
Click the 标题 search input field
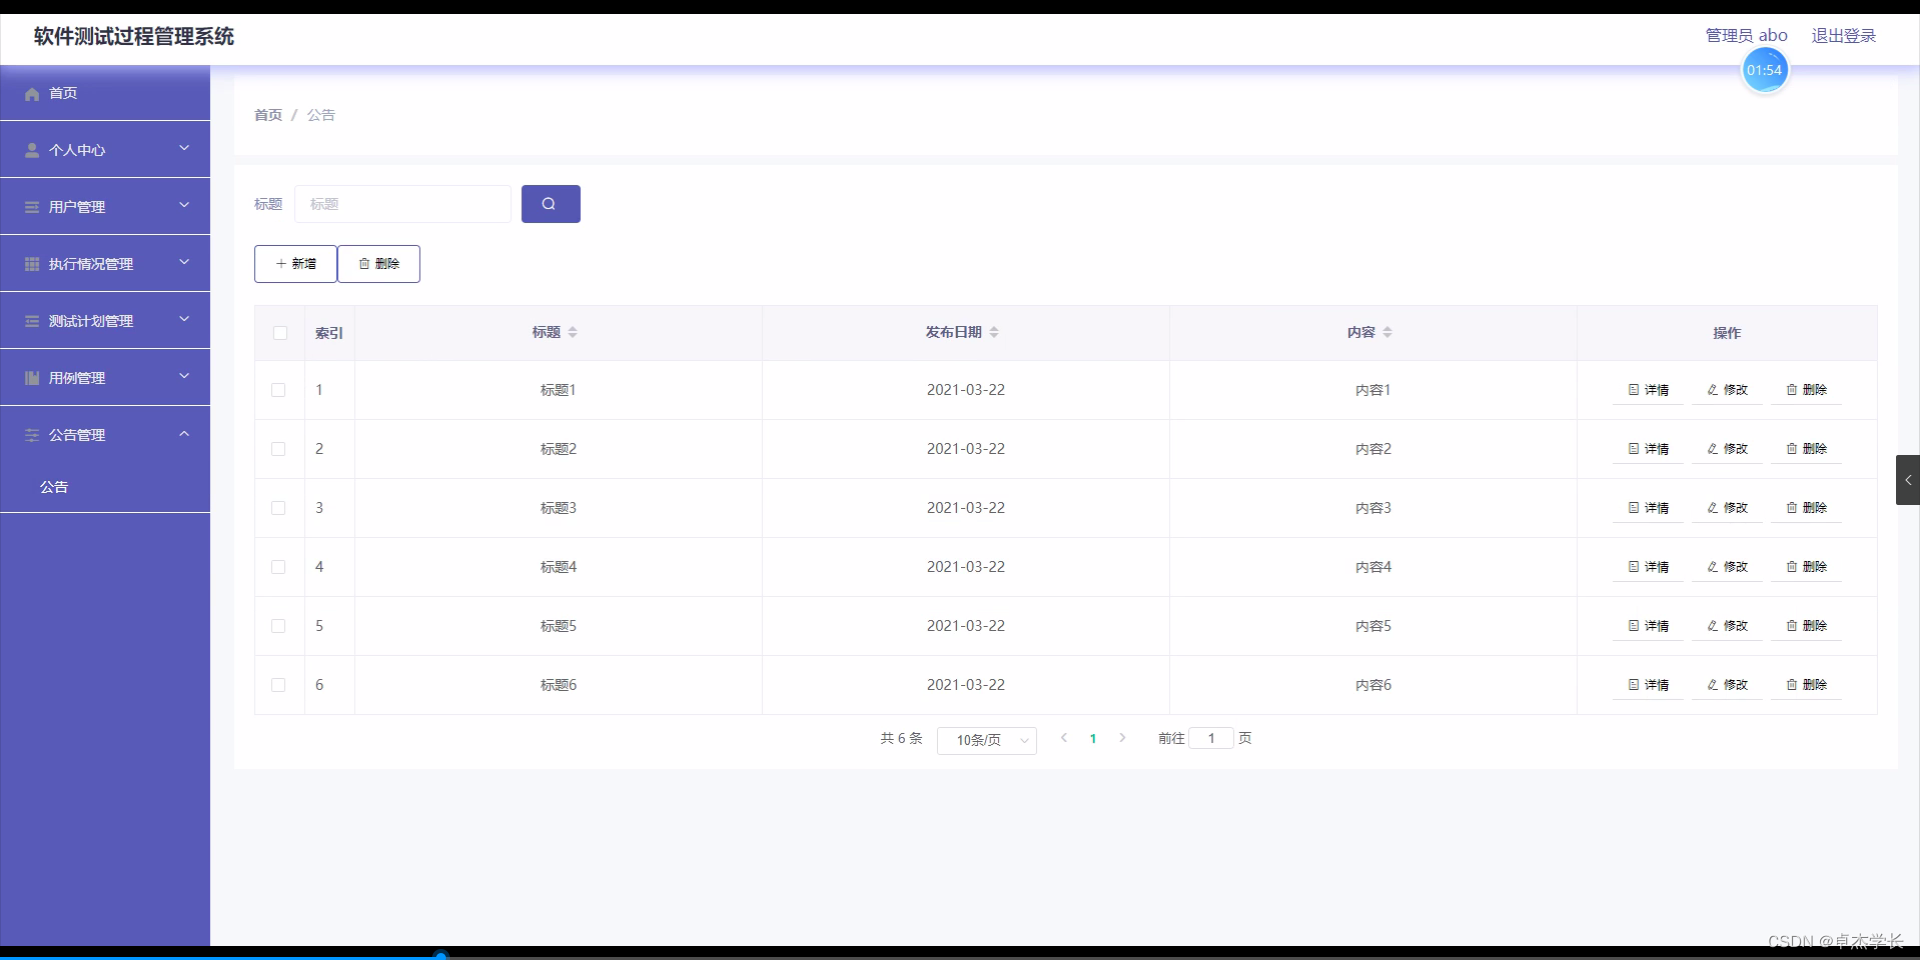(x=403, y=203)
